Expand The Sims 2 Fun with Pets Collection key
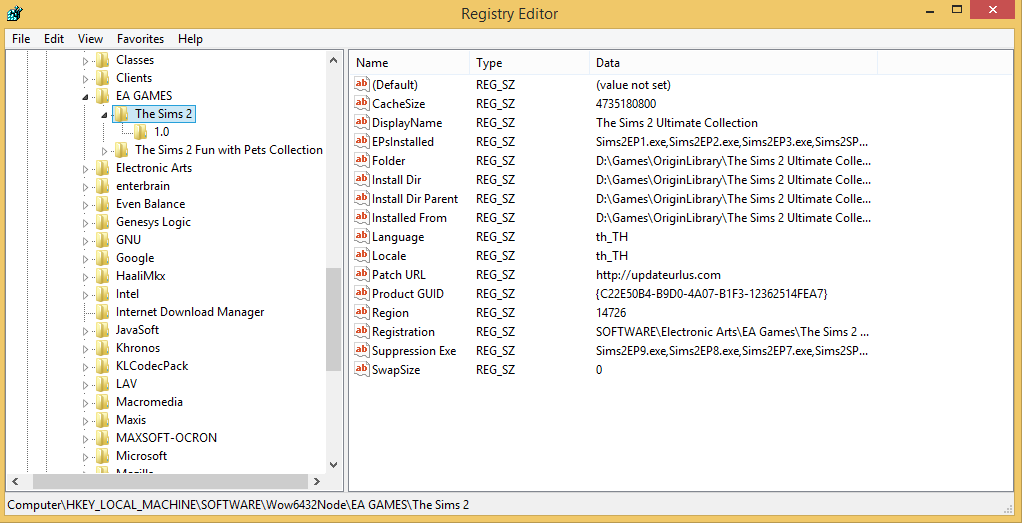The width and height of the screenshot is (1022, 523). [104, 151]
